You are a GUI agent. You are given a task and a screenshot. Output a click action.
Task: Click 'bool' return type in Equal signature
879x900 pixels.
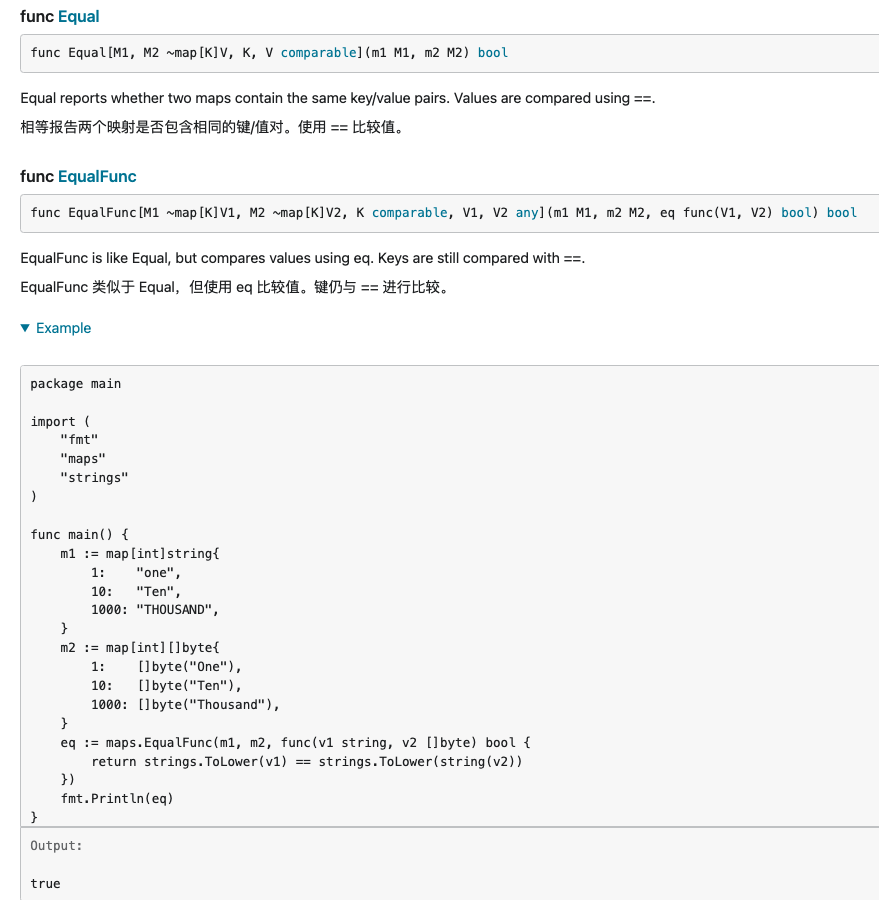coord(493,52)
